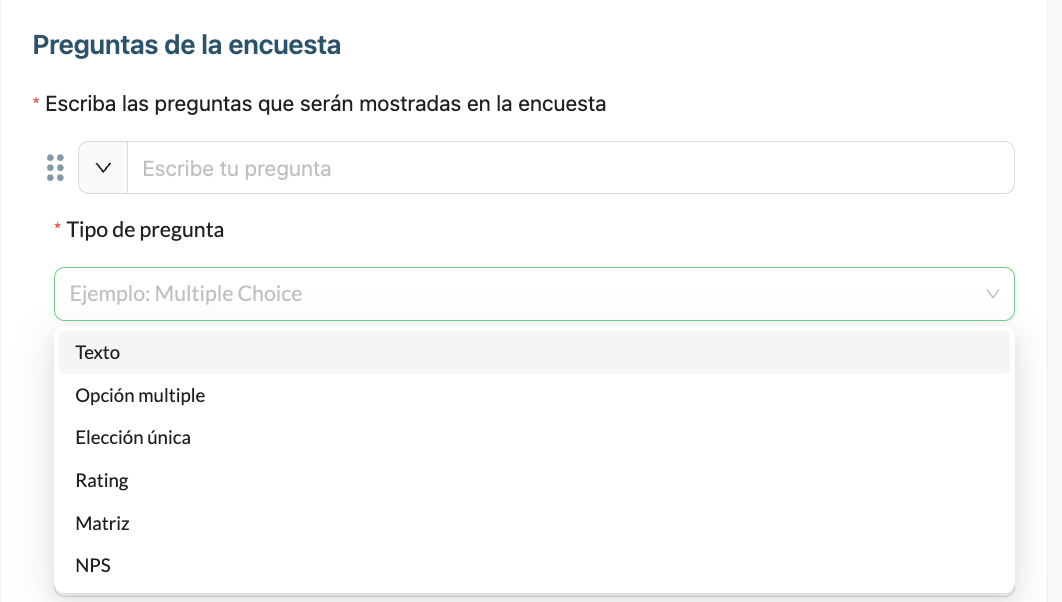Screen dimensions: 1062x602
Task: Click red asterisk beside 'Escriba las preguntas'
Action: click(x=36, y=102)
